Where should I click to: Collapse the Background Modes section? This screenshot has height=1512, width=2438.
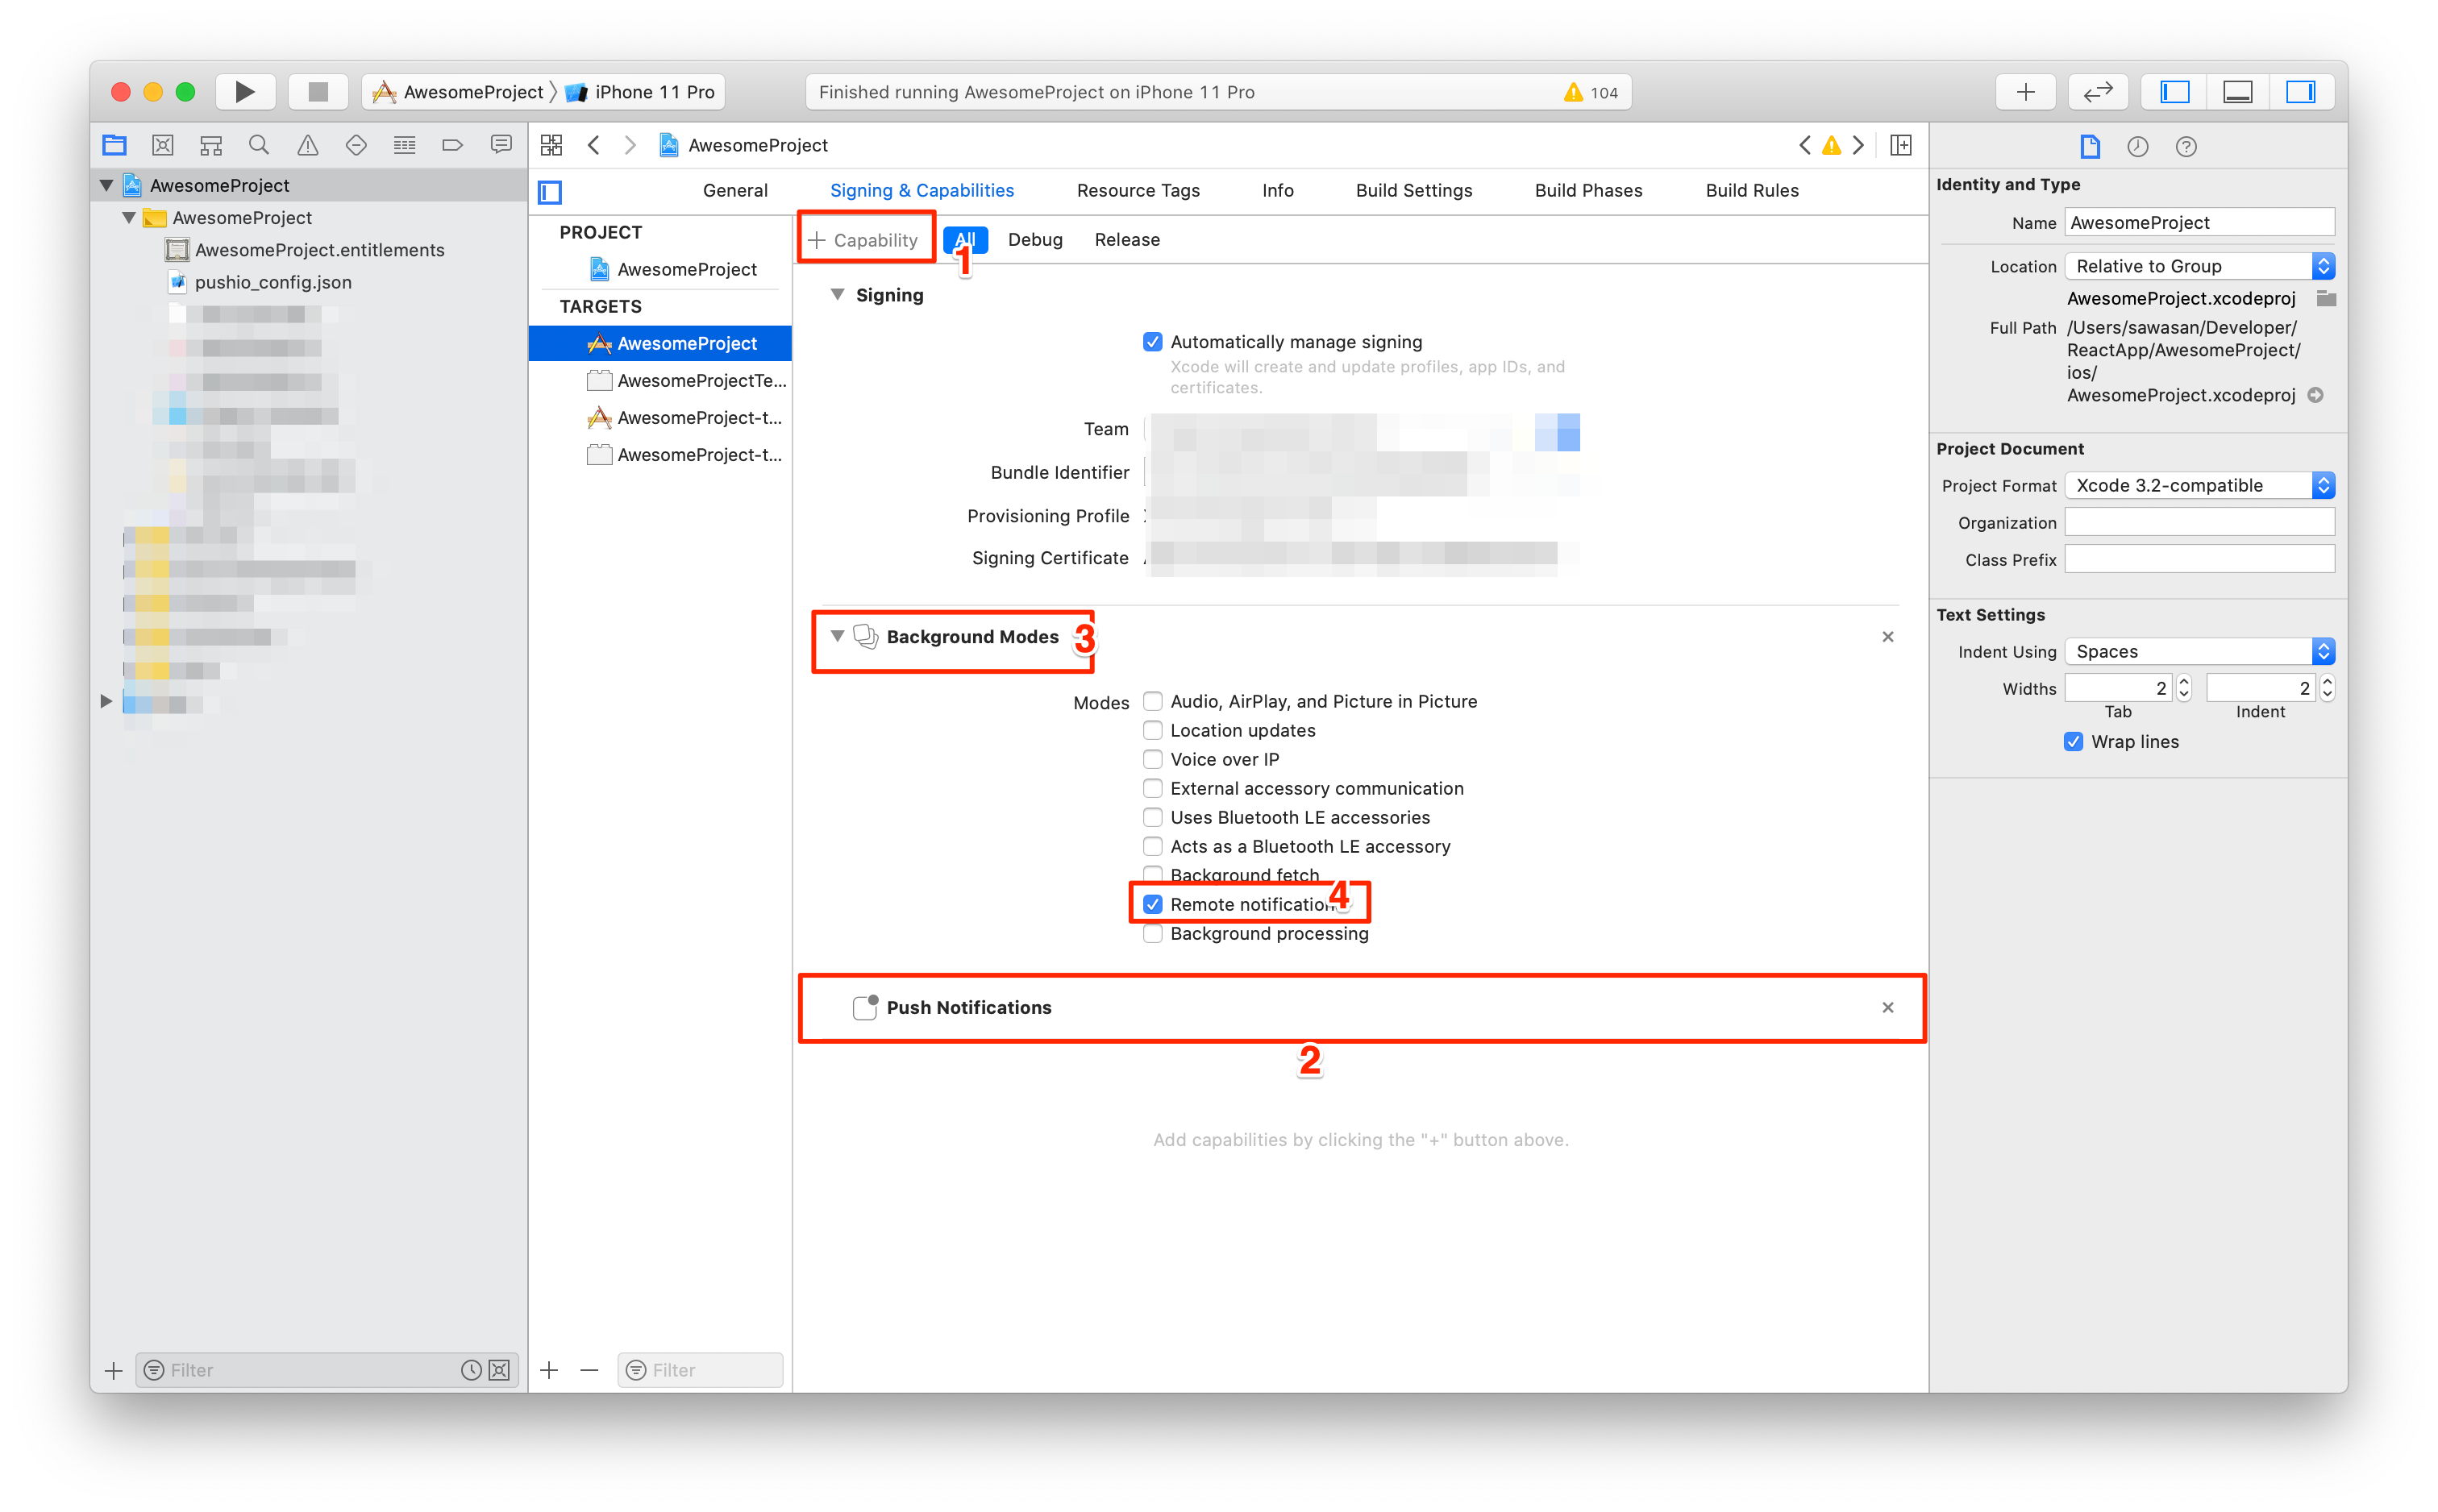[837, 636]
